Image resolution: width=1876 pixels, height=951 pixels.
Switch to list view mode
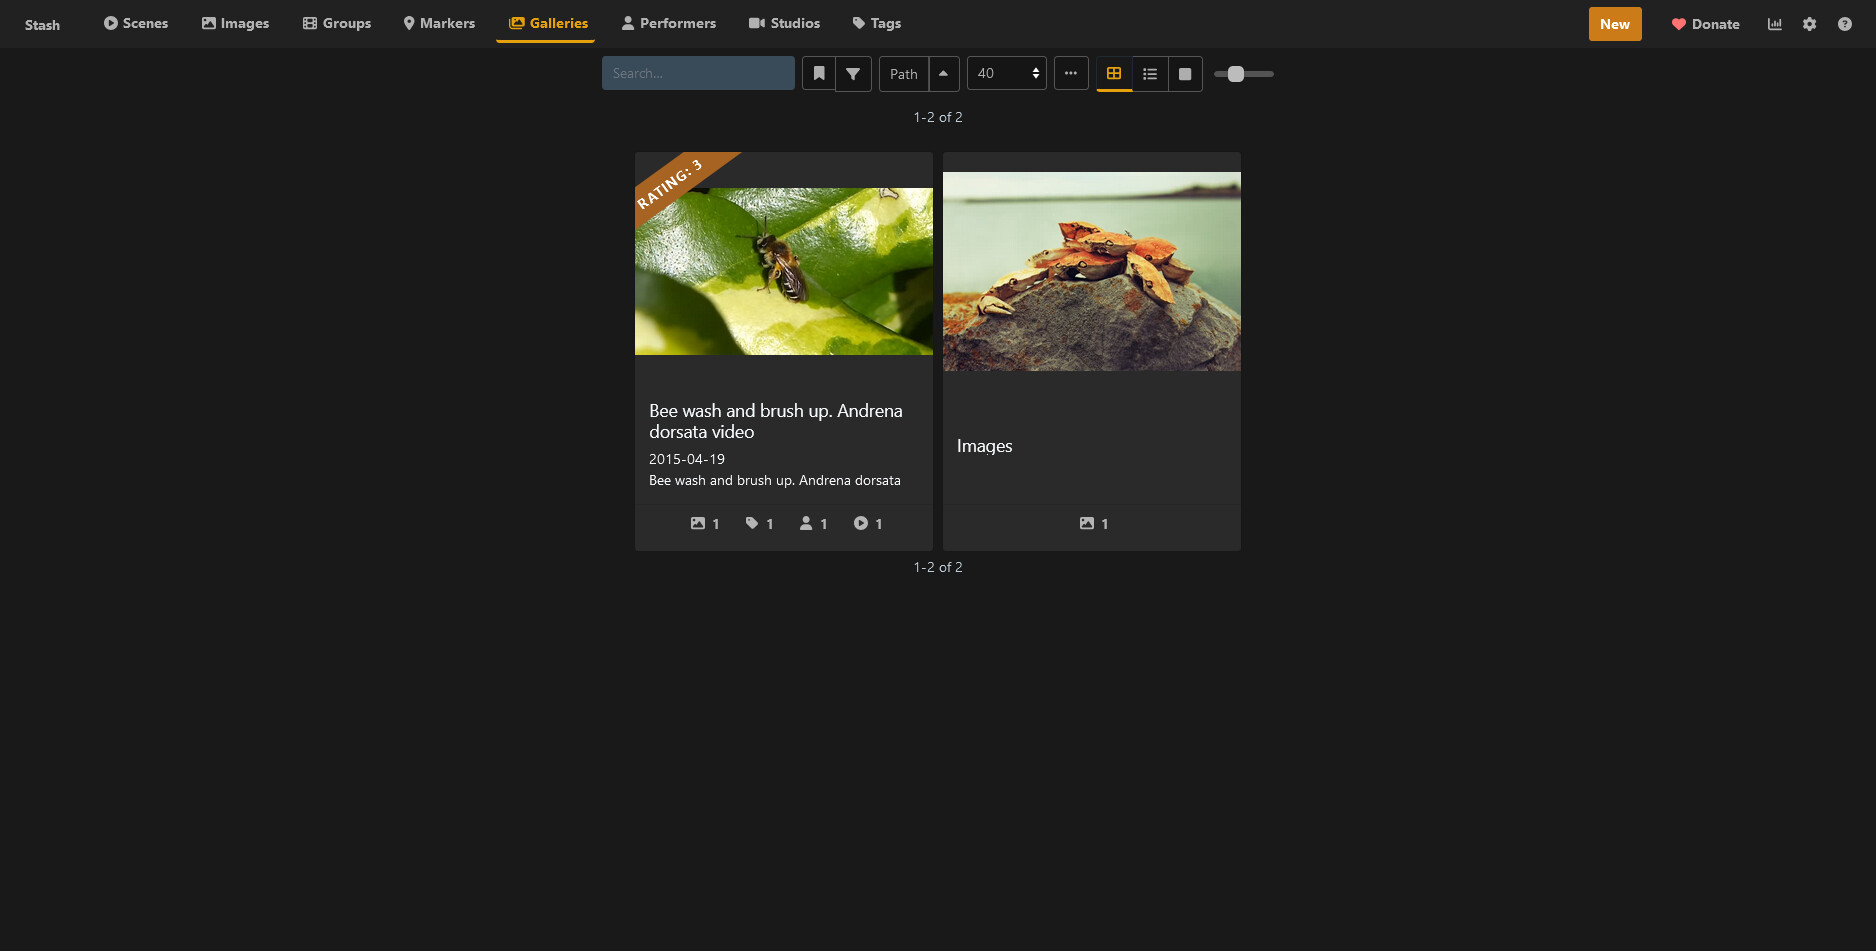point(1150,73)
